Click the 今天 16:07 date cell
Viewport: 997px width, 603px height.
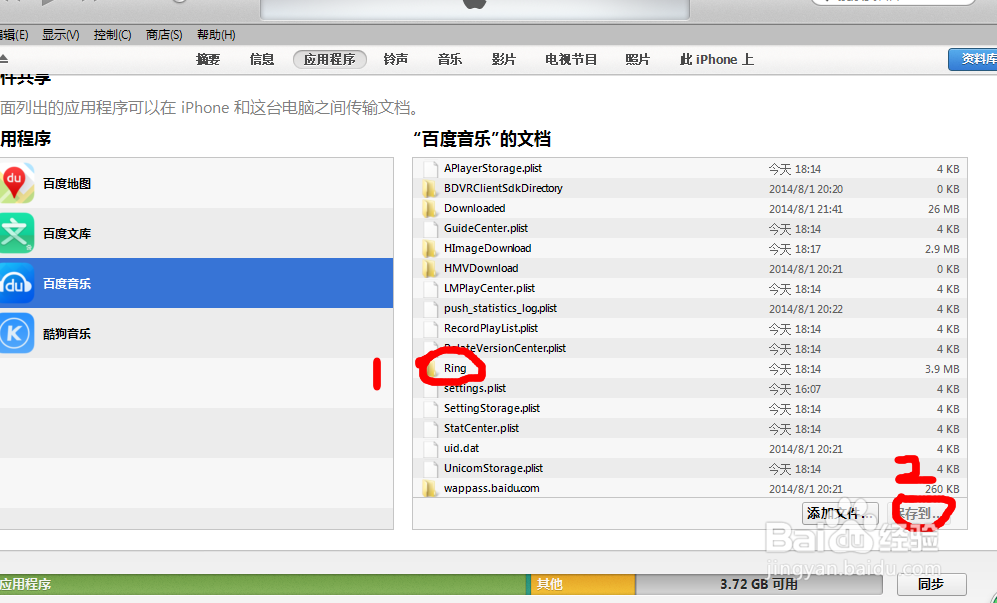tap(795, 389)
